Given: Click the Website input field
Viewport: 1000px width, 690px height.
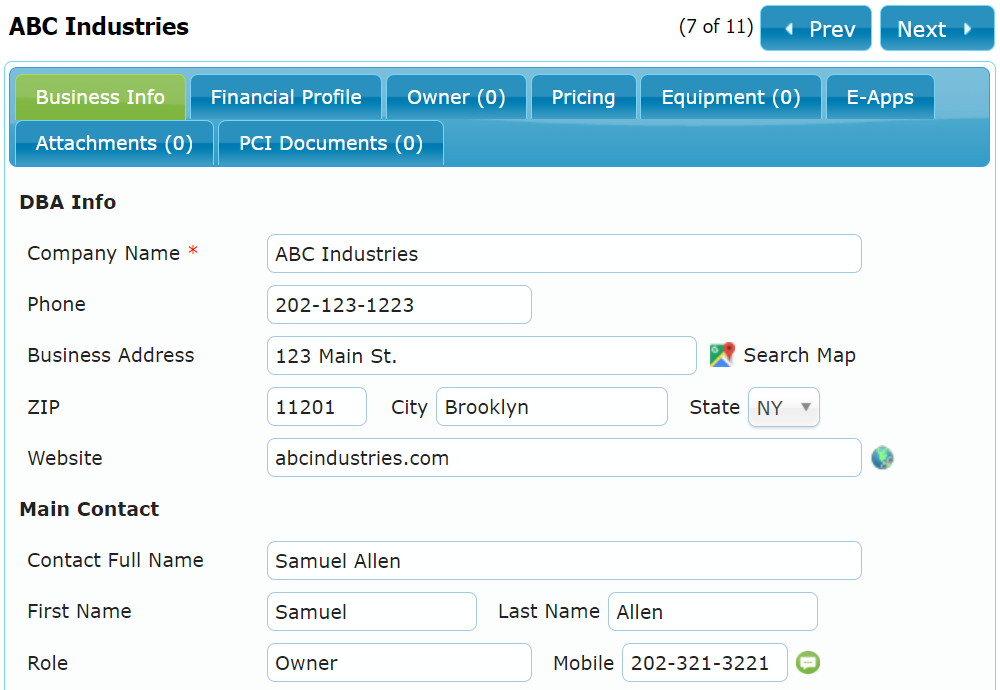Looking at the screenshot, I should pos(564,458).
